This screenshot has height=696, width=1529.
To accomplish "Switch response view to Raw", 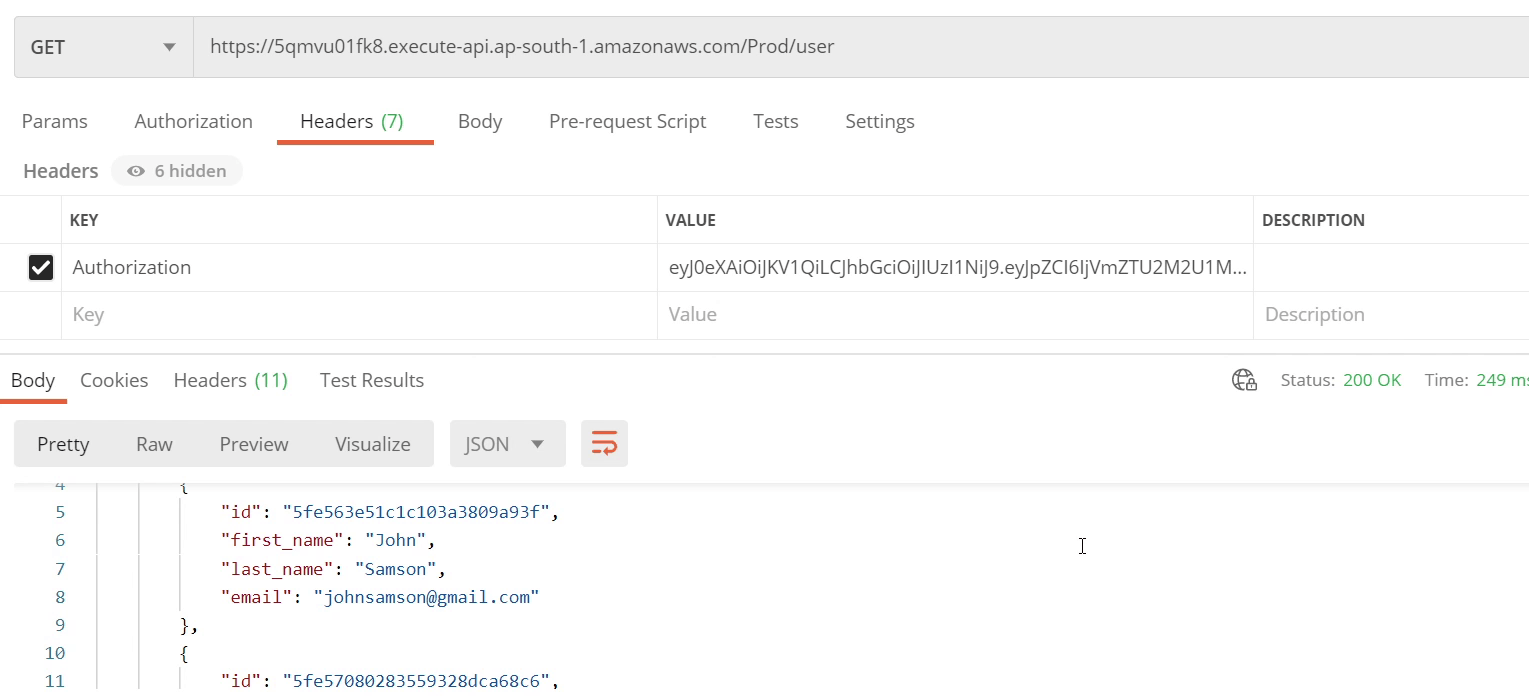I will (154, 444).
